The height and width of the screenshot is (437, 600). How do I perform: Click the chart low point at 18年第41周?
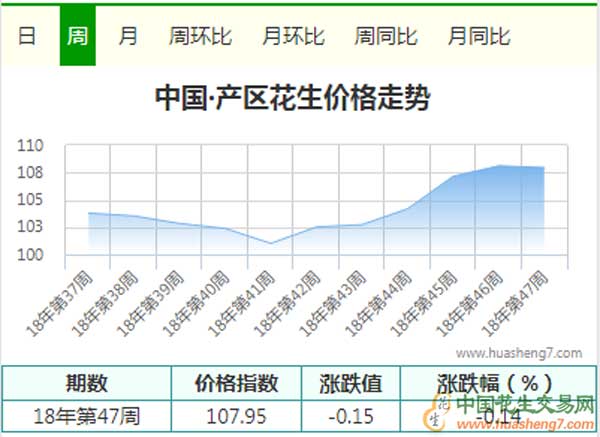pos(270,243)
